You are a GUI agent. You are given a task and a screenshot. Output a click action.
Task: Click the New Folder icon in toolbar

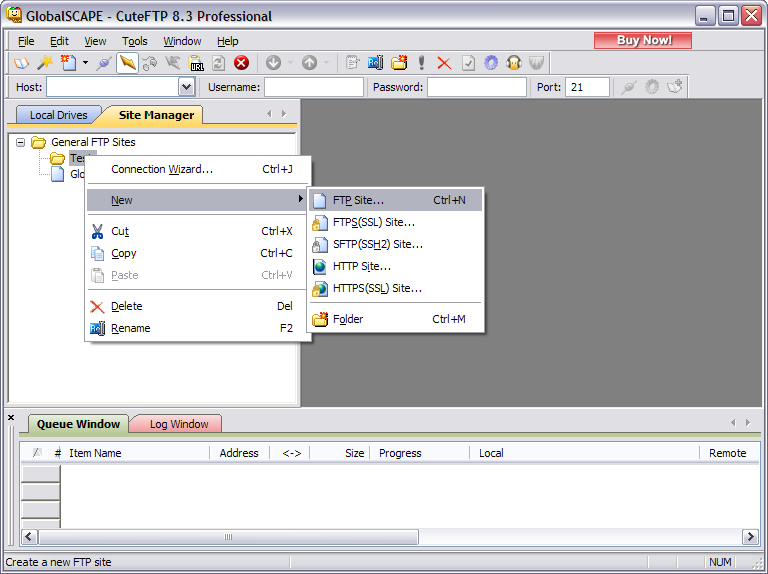point(399,63)
